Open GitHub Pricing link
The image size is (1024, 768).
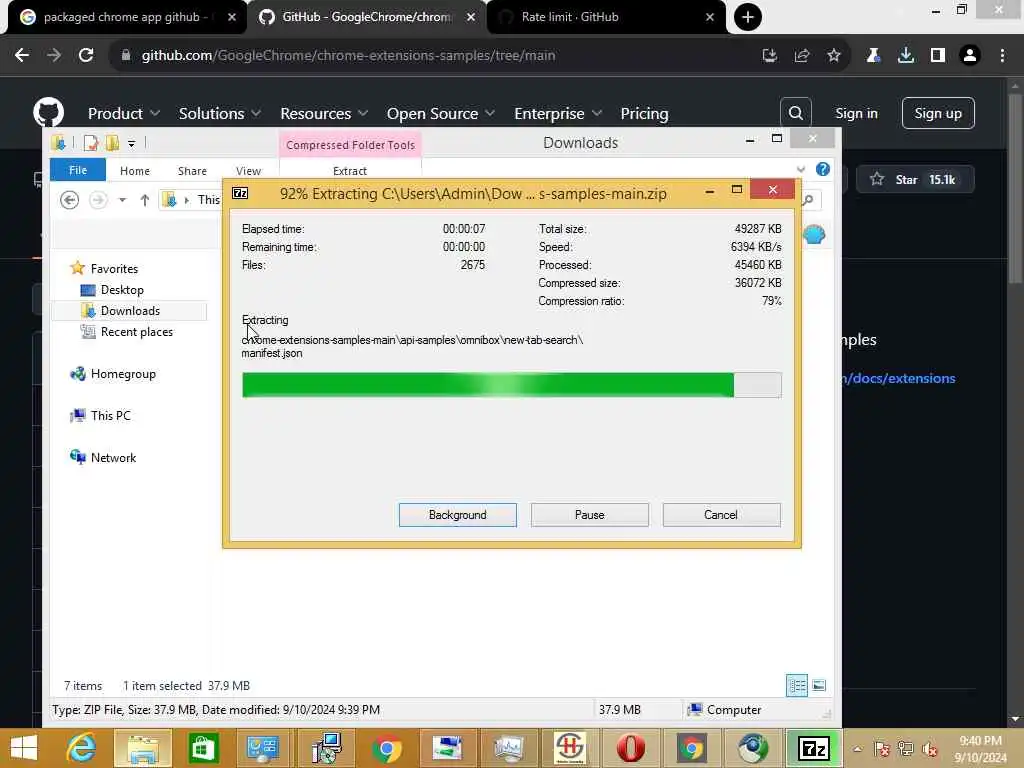tap(644, 114)
